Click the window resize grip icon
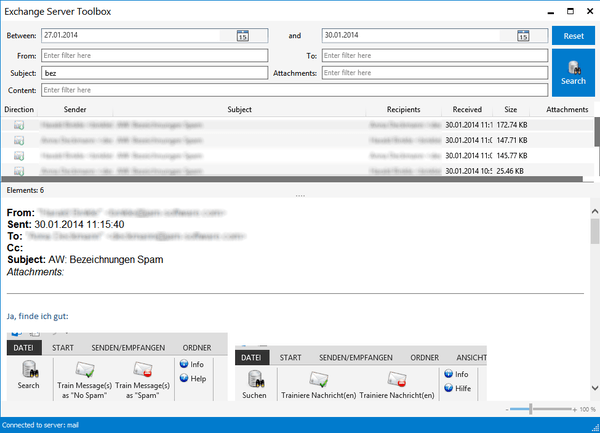600x433 pixels. (595, 428)
